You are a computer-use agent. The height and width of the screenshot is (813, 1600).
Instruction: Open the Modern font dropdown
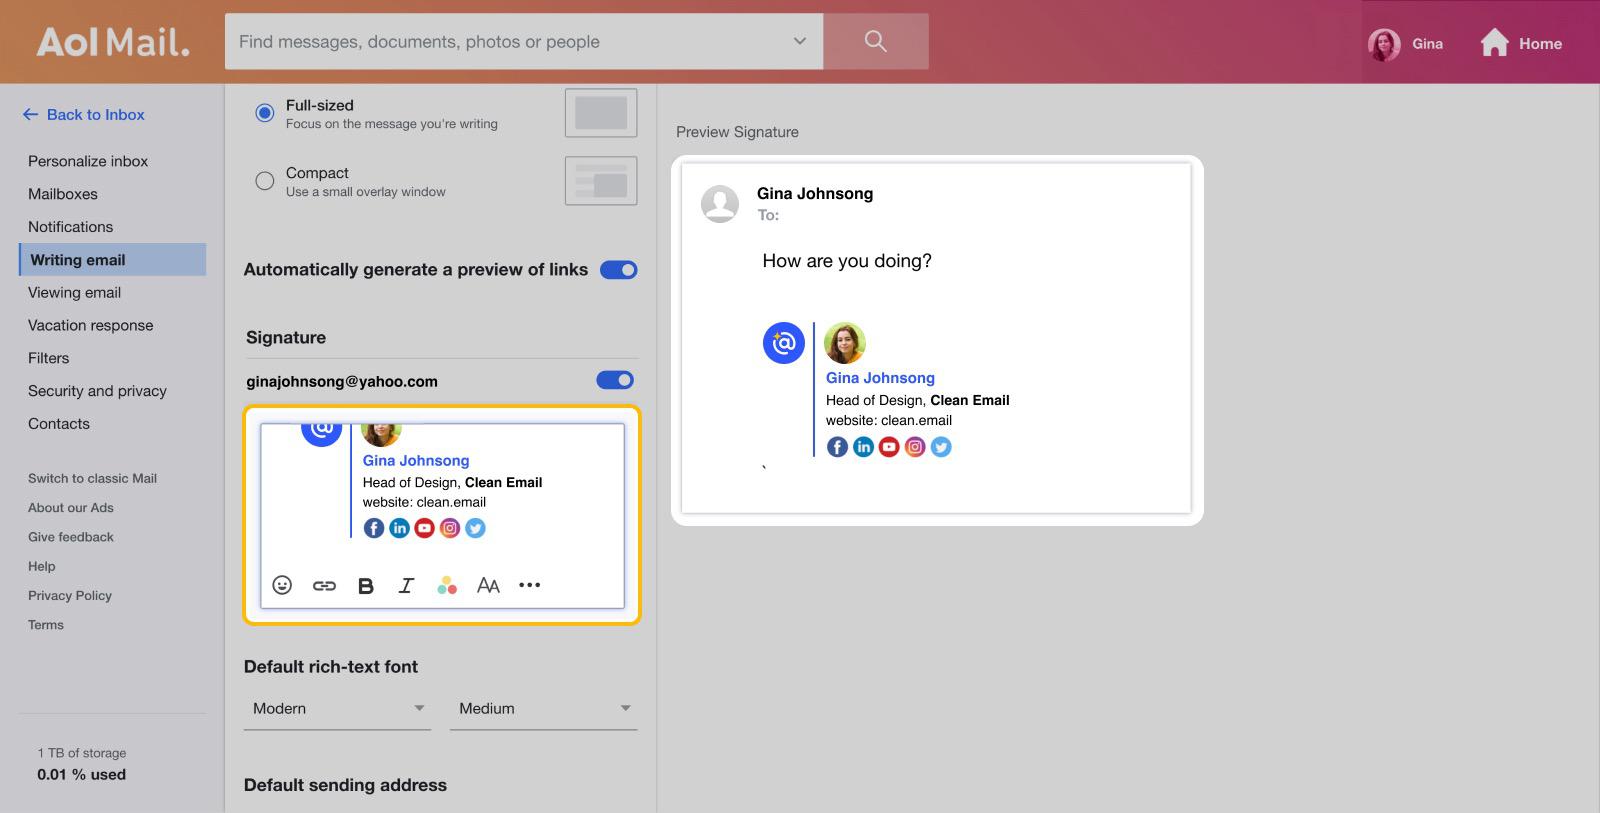[x=337, y=708]
